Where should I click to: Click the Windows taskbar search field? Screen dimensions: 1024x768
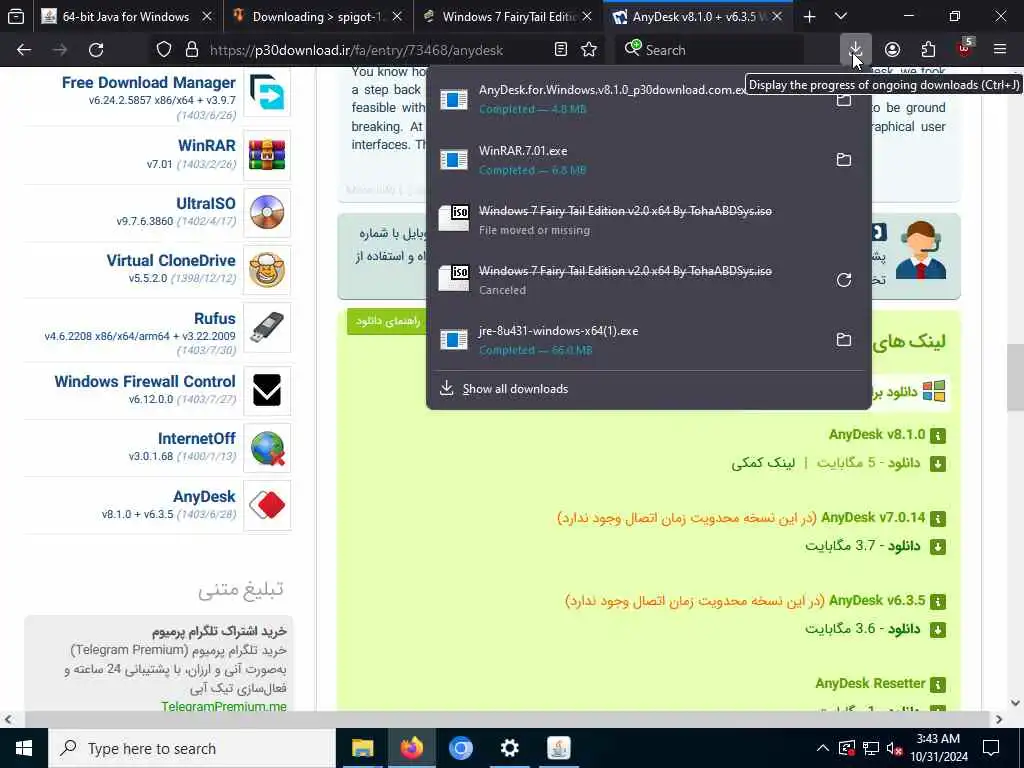[193, 748]
